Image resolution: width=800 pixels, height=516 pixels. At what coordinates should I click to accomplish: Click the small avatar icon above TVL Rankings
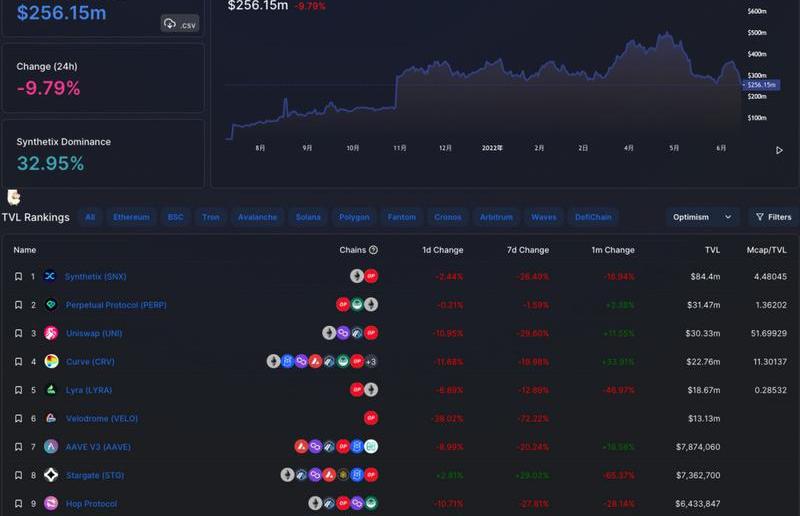point(14,196)
